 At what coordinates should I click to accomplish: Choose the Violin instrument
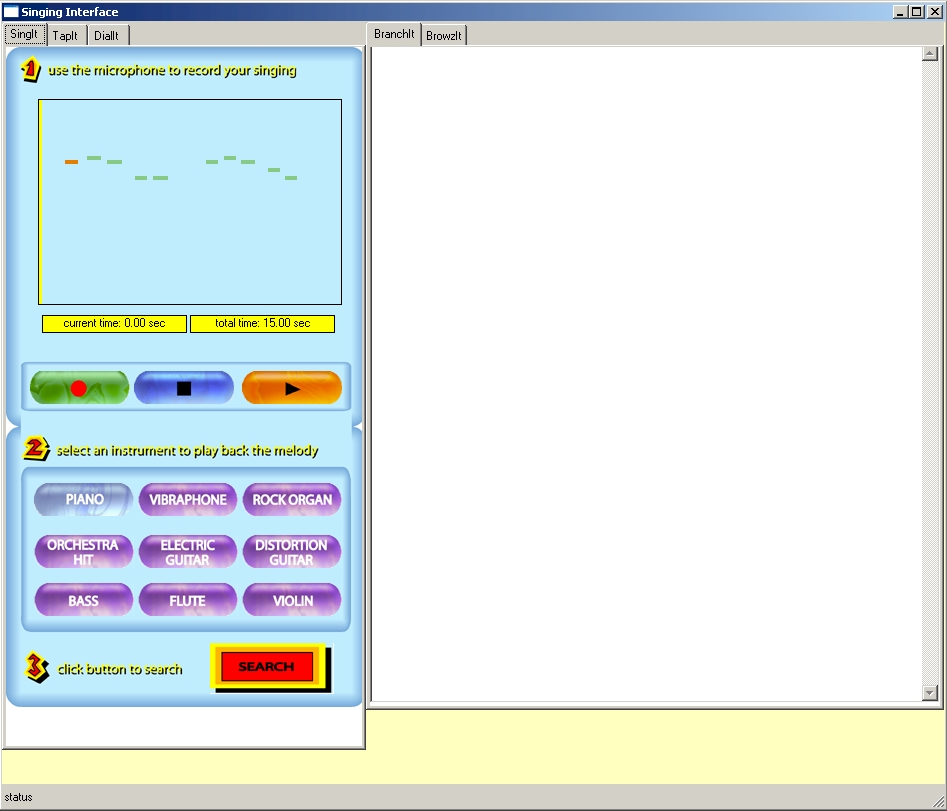292,600
